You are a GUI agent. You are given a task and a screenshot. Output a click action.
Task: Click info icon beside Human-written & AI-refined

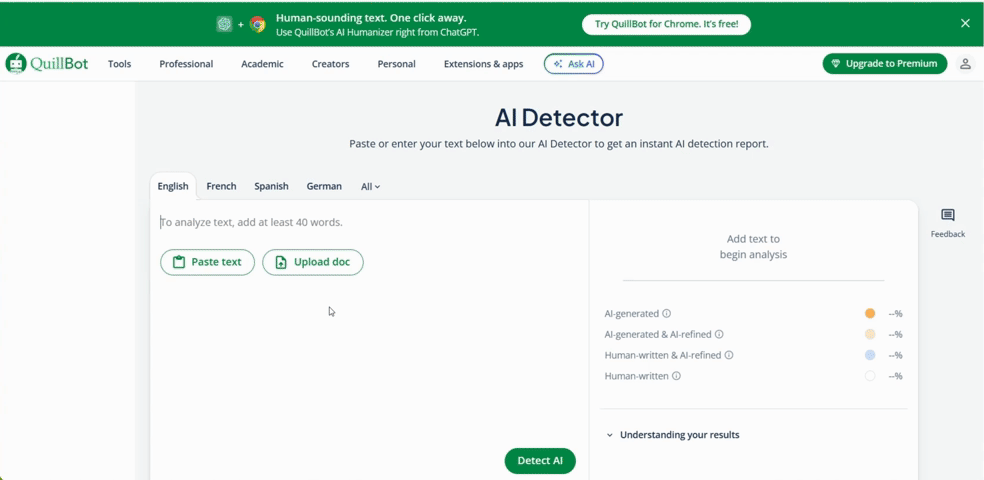coord(729,355)
